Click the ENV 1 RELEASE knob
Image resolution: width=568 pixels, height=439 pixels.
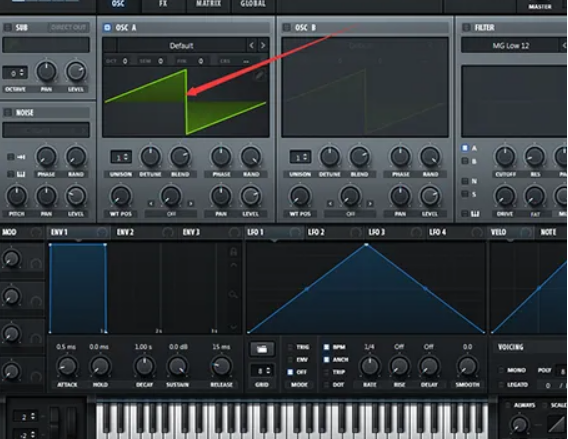(x=221, y=366)
